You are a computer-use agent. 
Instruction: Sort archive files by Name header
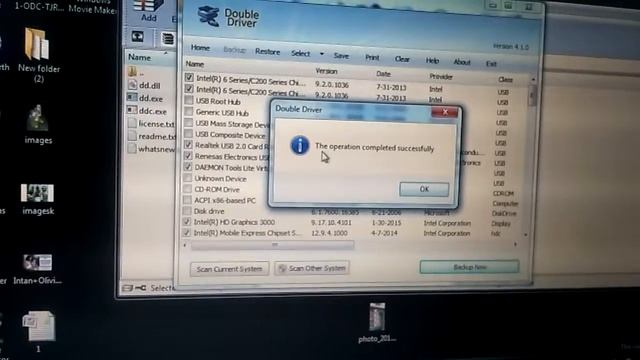(x=140, y=58)
